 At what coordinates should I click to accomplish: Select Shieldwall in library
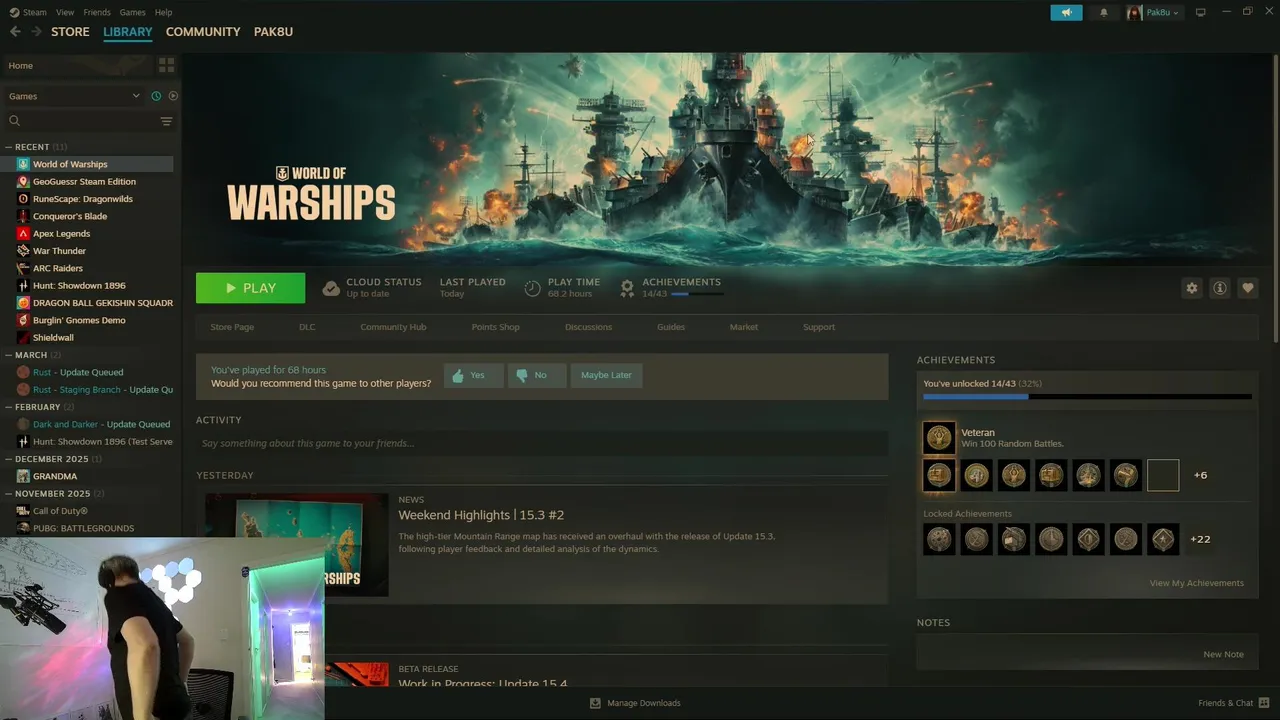pos(53,338)
